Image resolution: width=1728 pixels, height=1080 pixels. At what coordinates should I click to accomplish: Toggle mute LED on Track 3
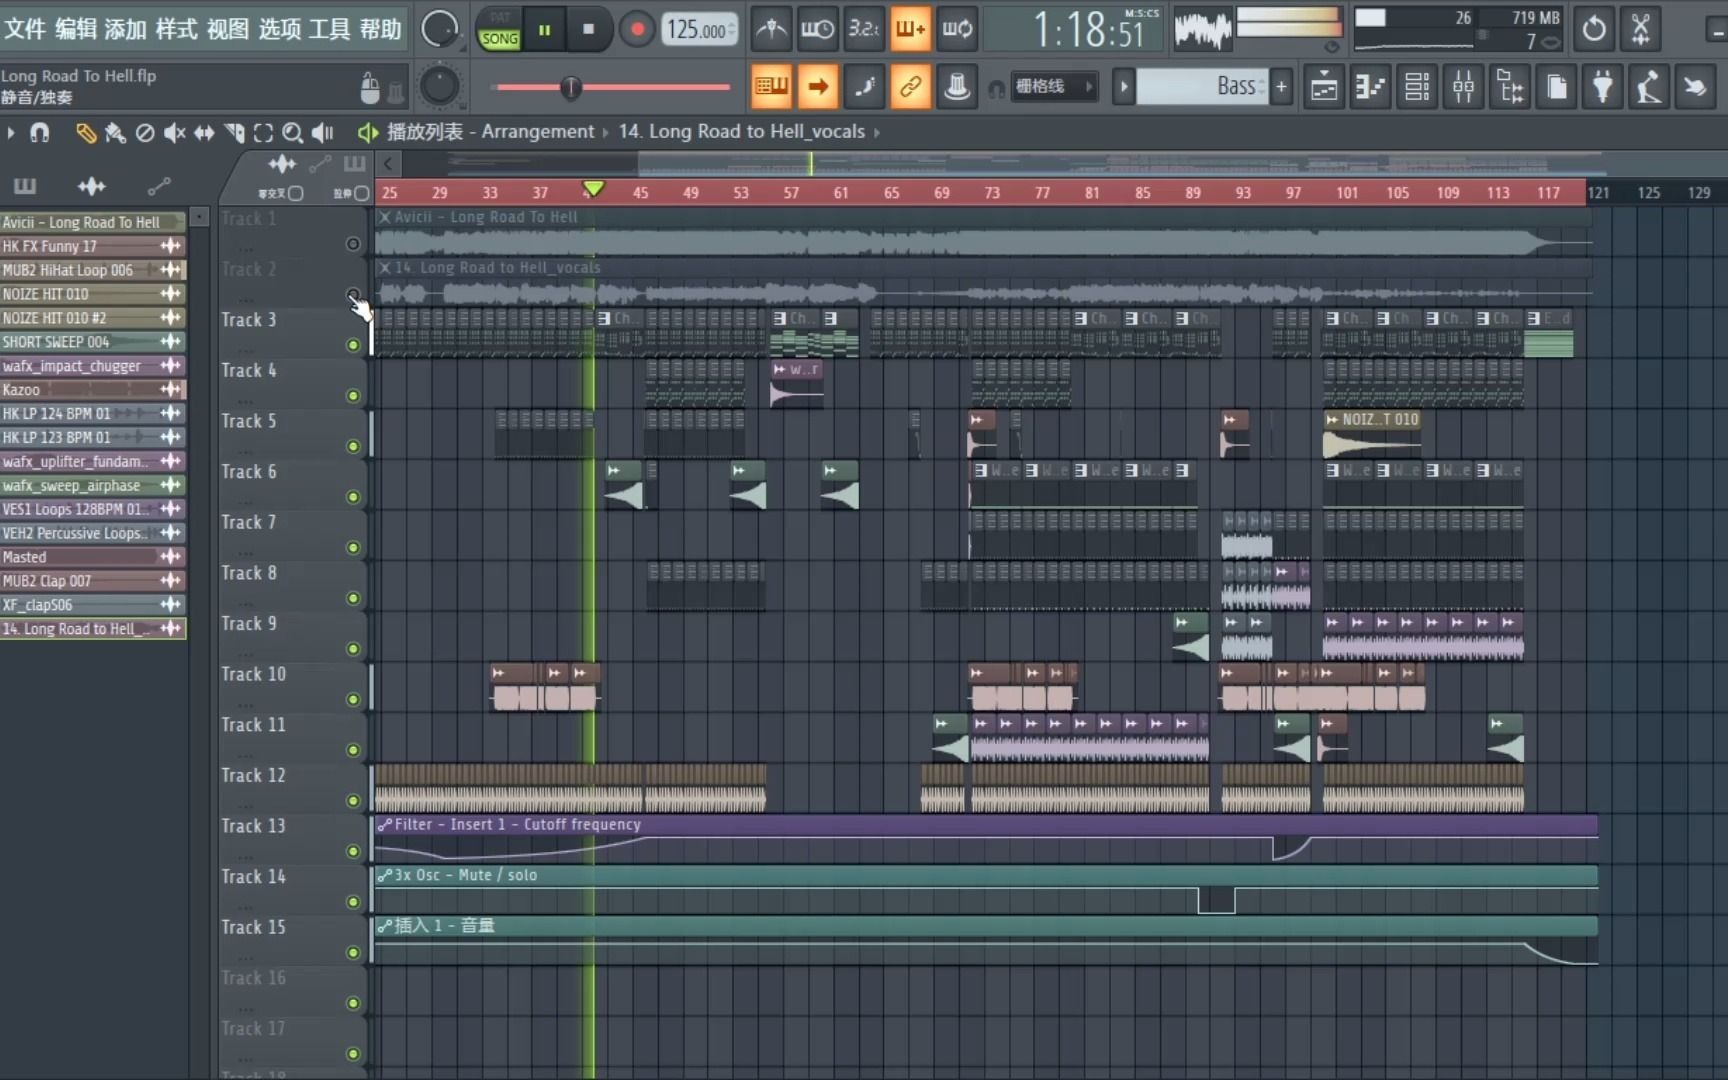[x=353, y=345]
